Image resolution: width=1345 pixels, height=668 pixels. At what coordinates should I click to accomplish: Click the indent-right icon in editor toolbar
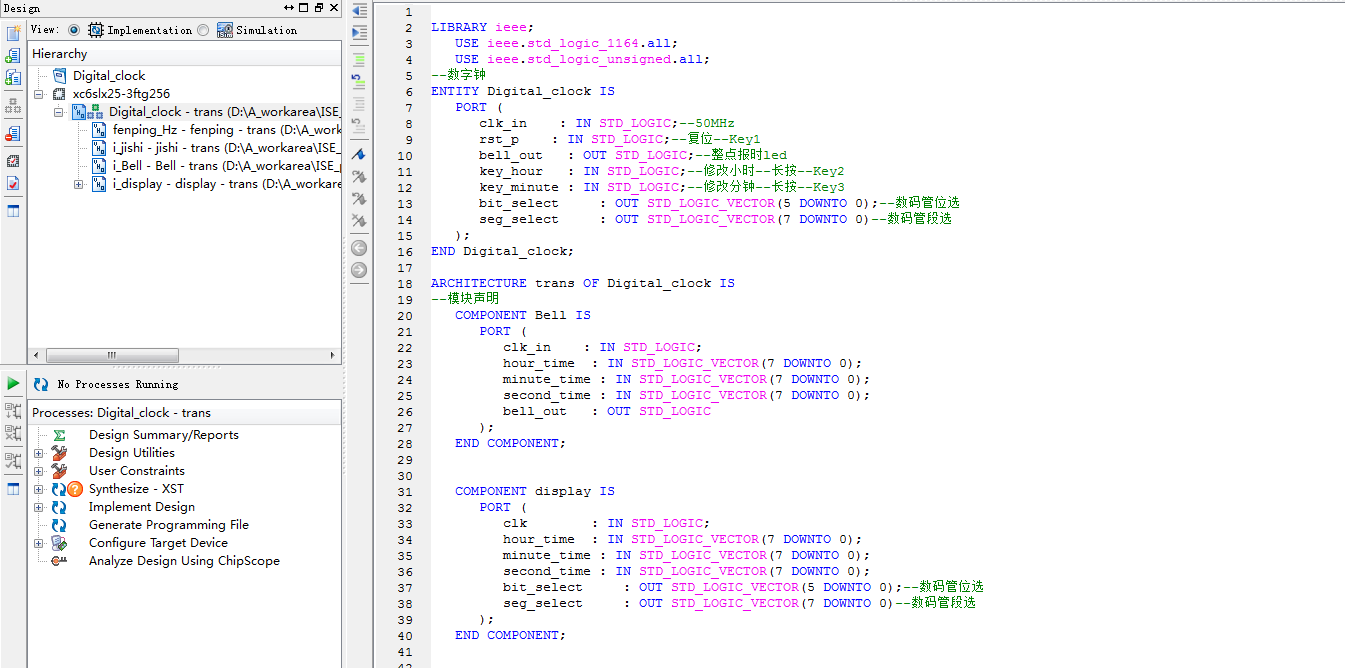point(359,33)
